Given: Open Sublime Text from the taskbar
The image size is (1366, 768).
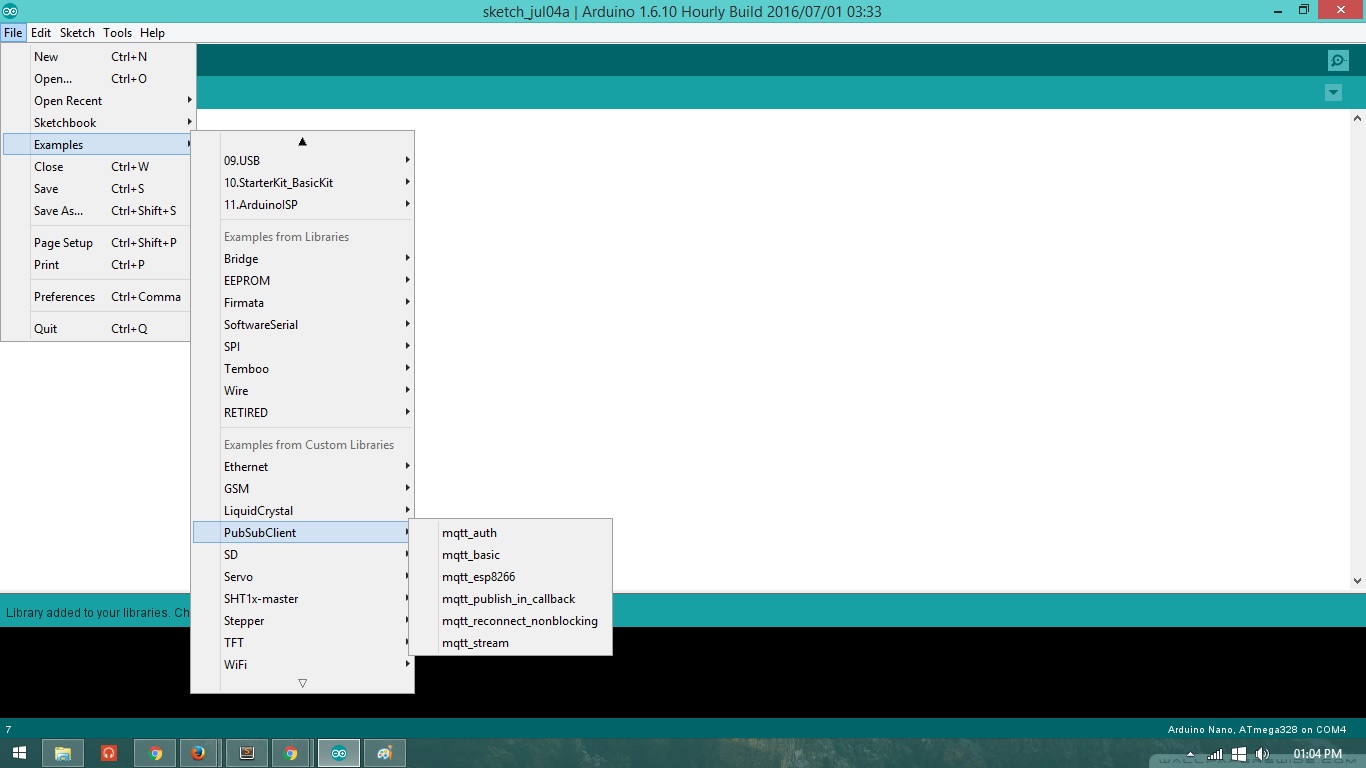Looking at the screenshot, I should pyautogui.click(x=247, y=753).
